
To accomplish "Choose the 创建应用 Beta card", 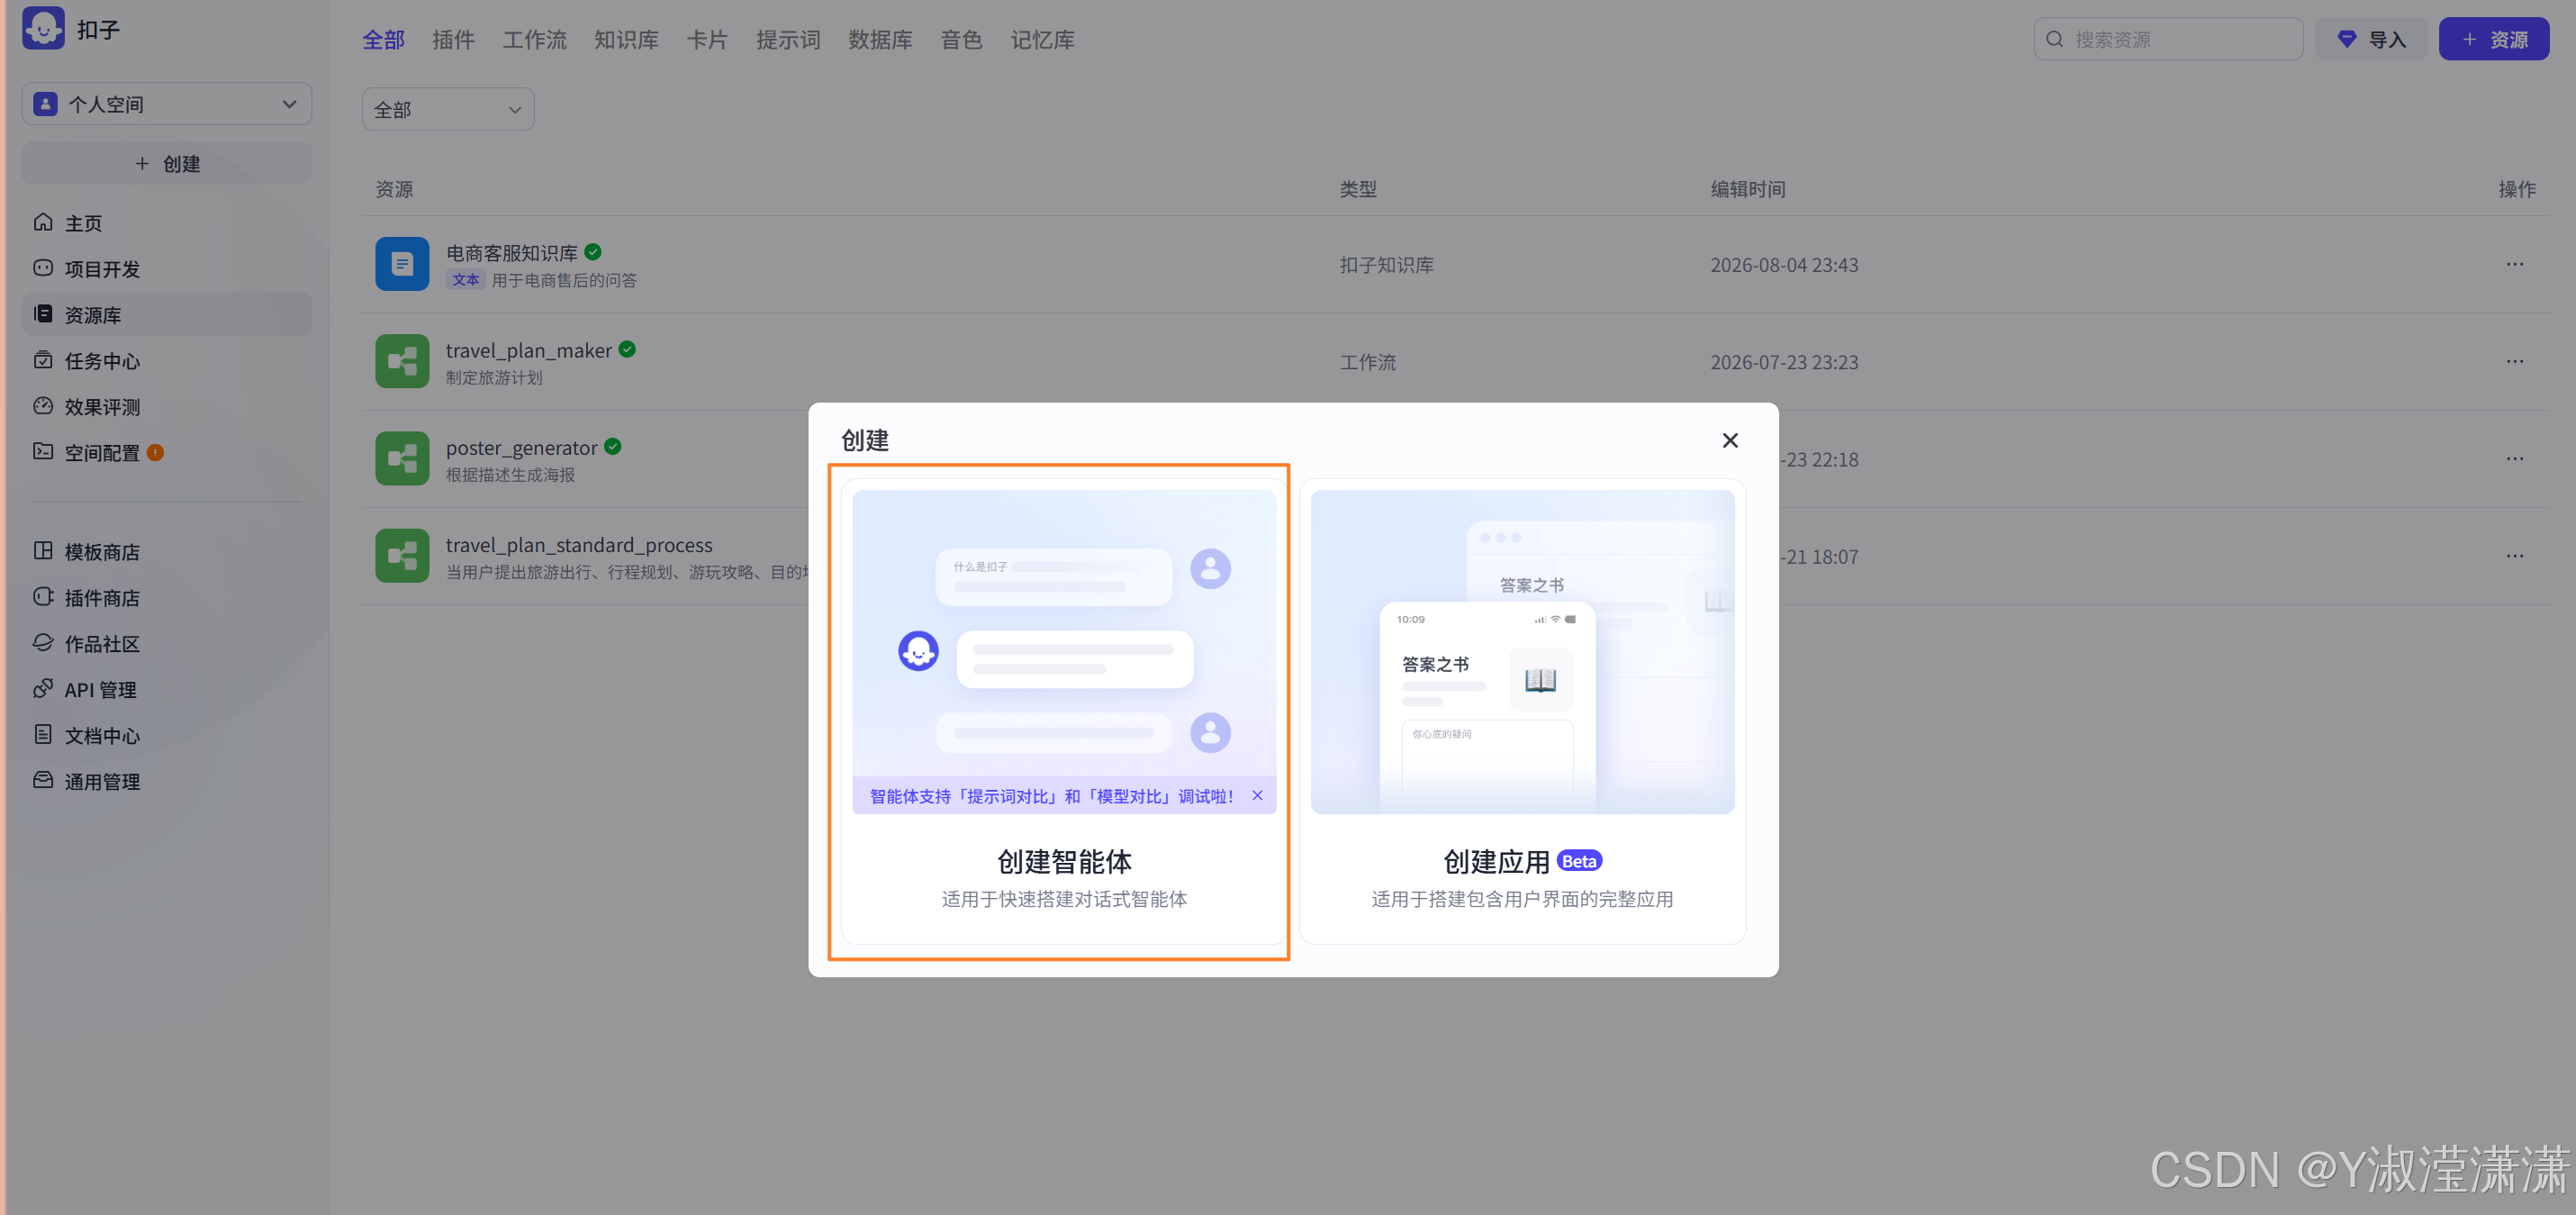I will 1522,711.
